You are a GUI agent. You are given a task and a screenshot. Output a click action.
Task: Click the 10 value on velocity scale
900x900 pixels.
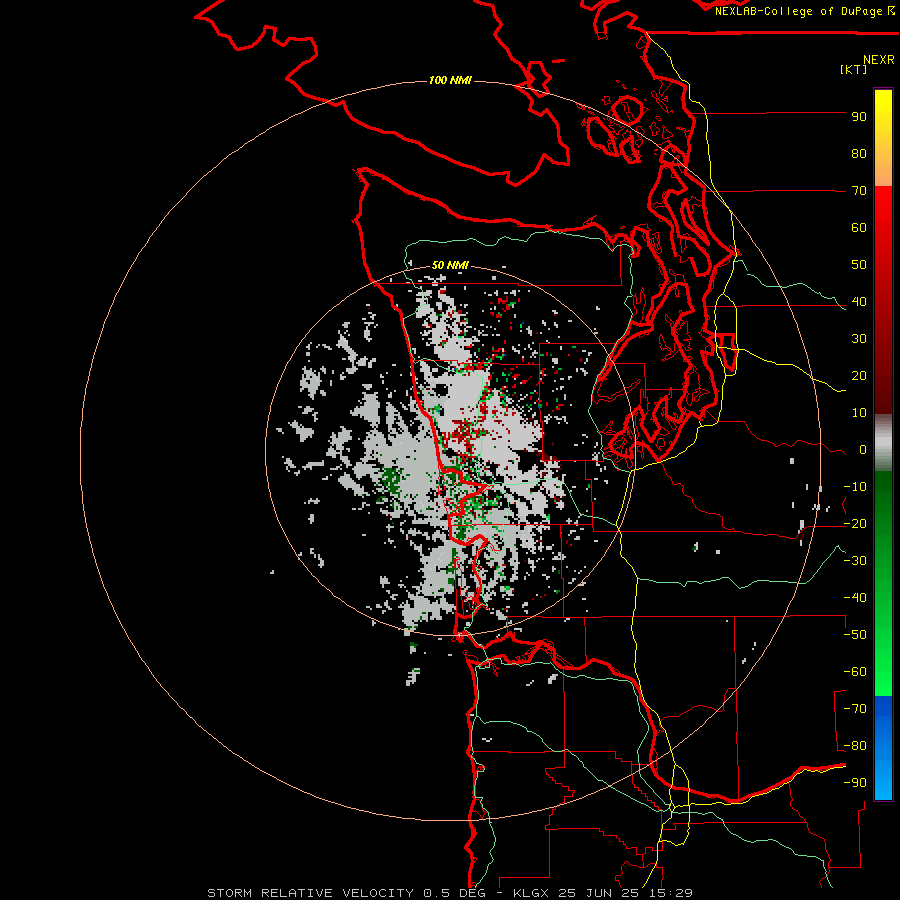(859, 413)
